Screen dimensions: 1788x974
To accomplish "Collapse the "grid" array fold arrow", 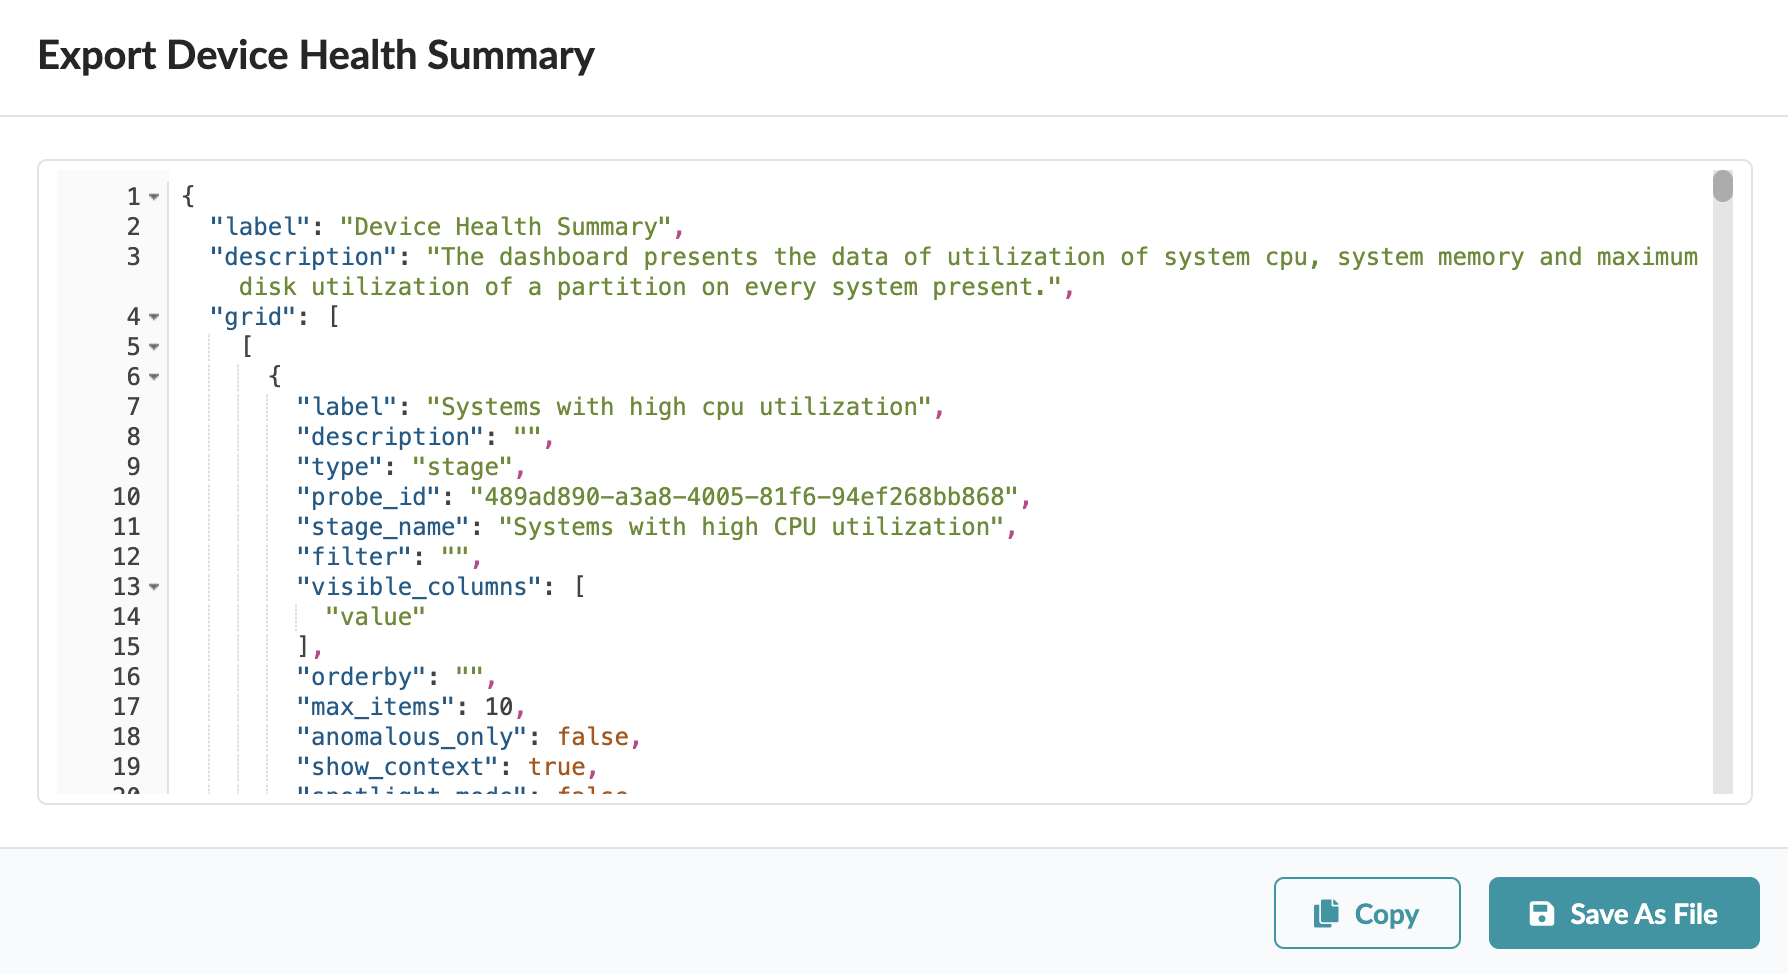I will click(x=155, y=317).
